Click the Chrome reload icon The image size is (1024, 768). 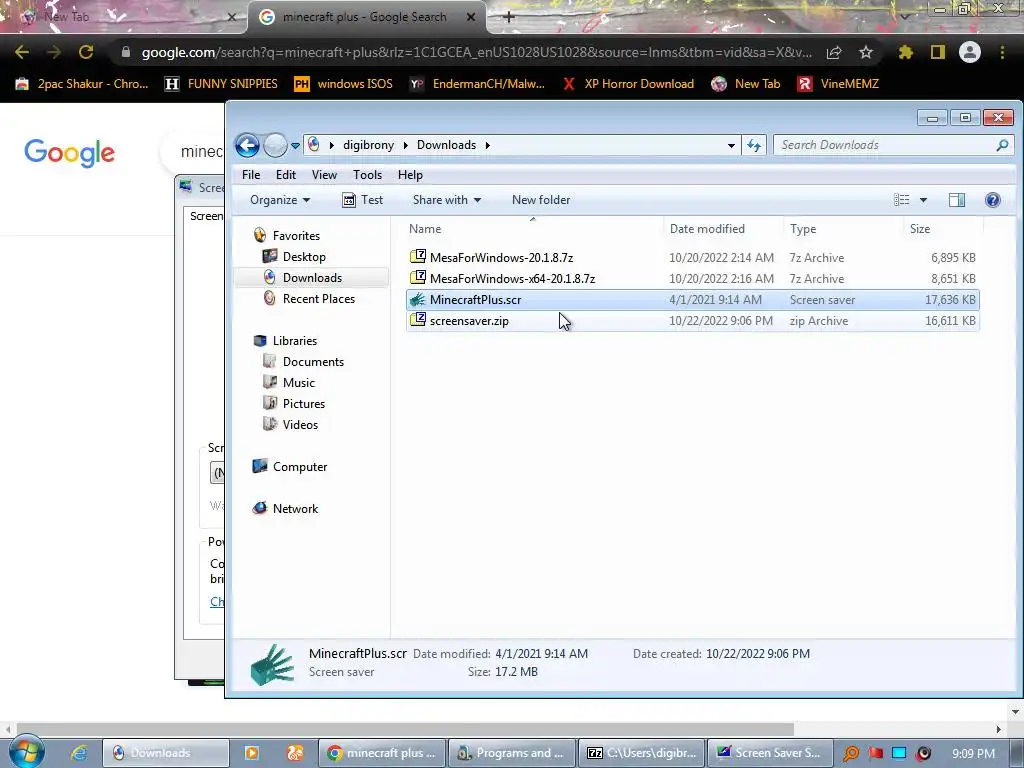pyautogui.click(x=86, y=52)
